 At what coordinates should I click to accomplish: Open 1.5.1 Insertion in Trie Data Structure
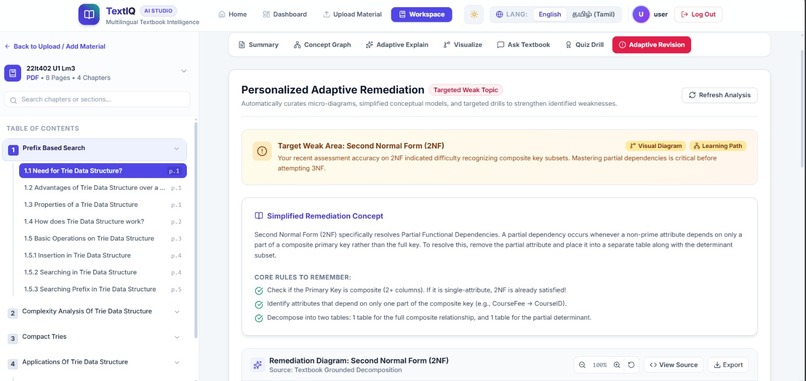click(103, 256)
